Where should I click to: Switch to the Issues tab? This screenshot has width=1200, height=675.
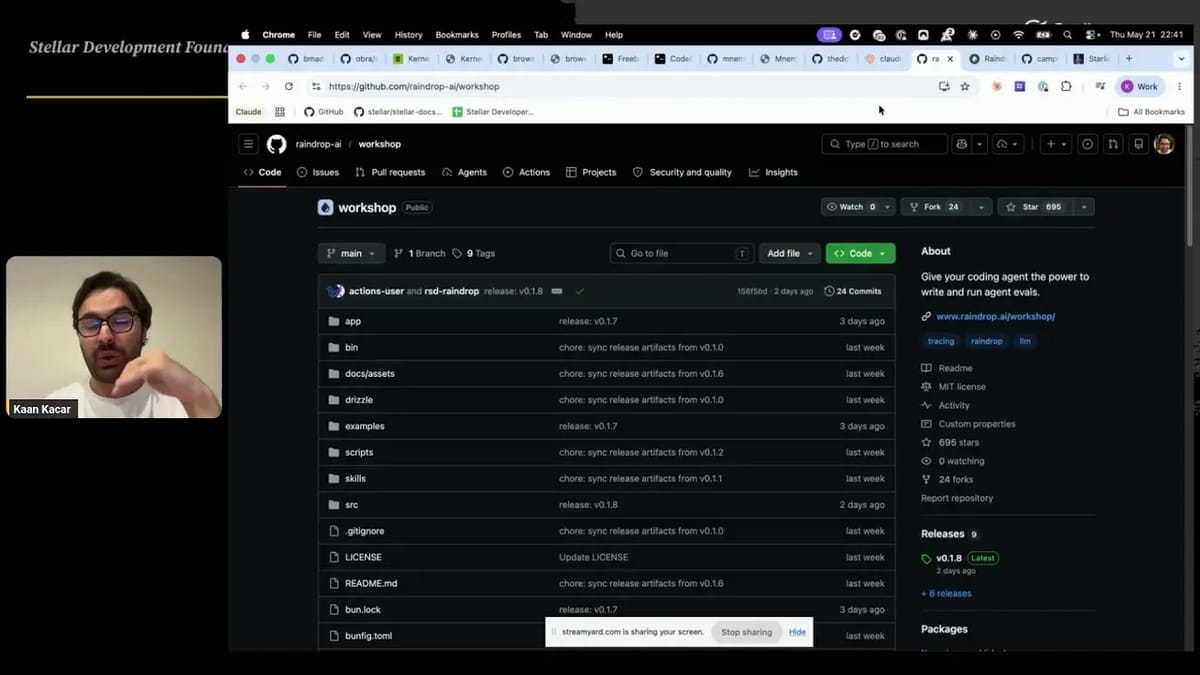click(x=318, y=172)
